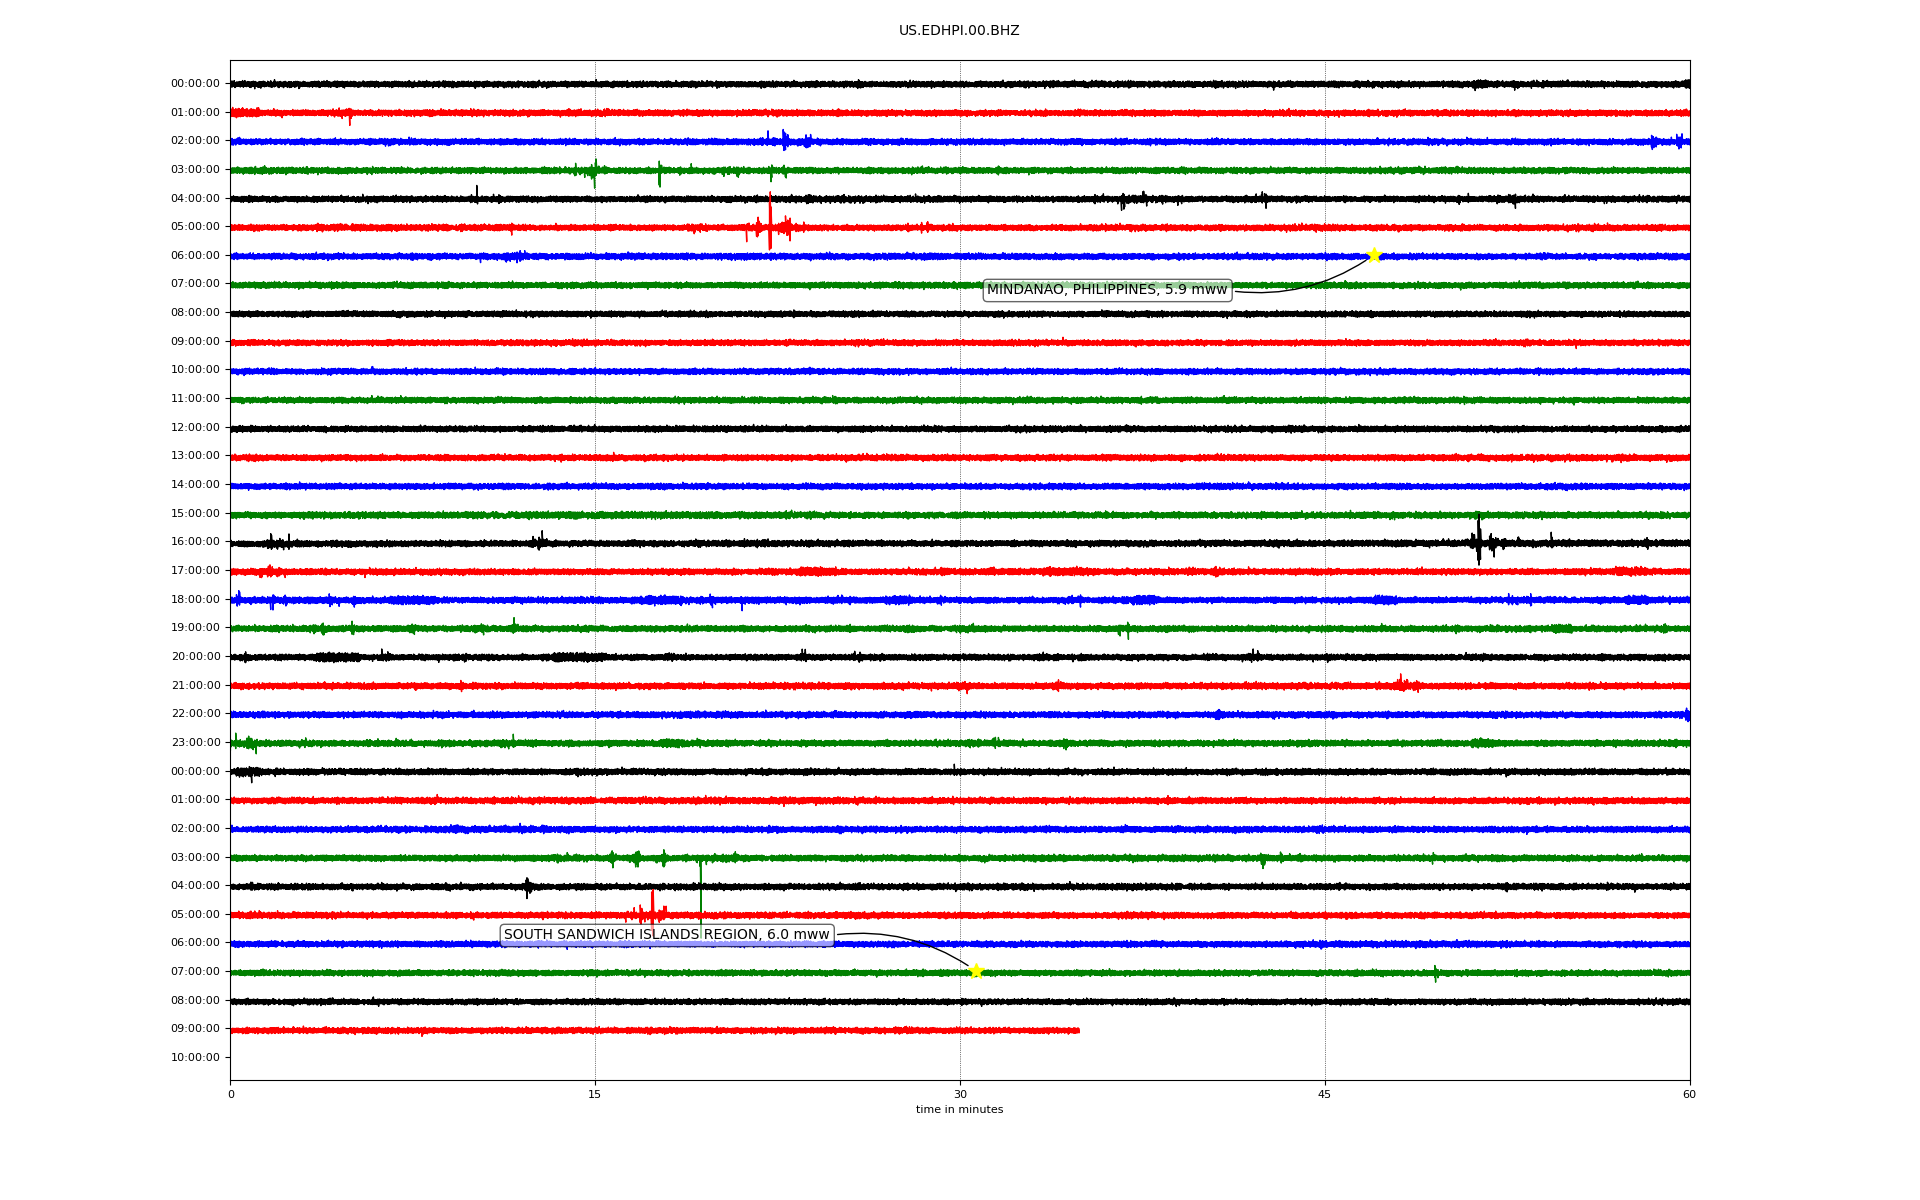Click the 'time in minutes' axis label
Image resolution: width=1920 pixels, height=1200 pixels.
click(959, 1110)
